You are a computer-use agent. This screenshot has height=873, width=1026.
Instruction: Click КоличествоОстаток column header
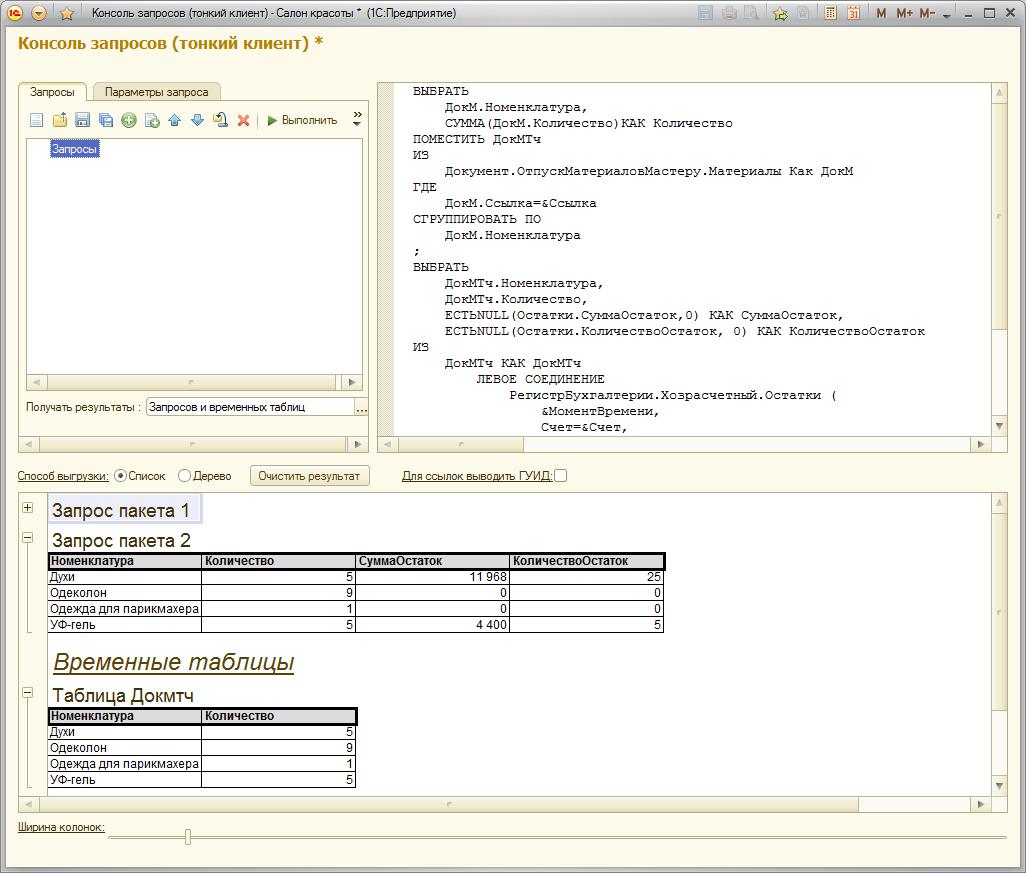(x=587, y=561)
